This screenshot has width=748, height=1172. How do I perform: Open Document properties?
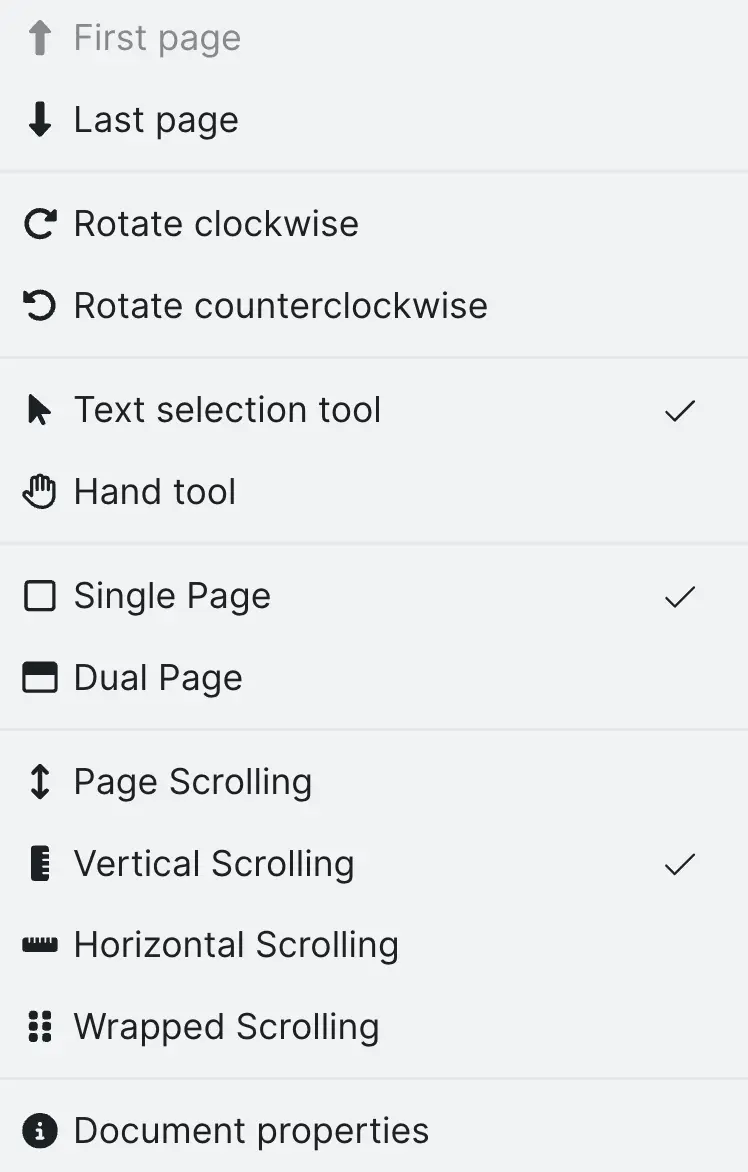[251, 1130]
